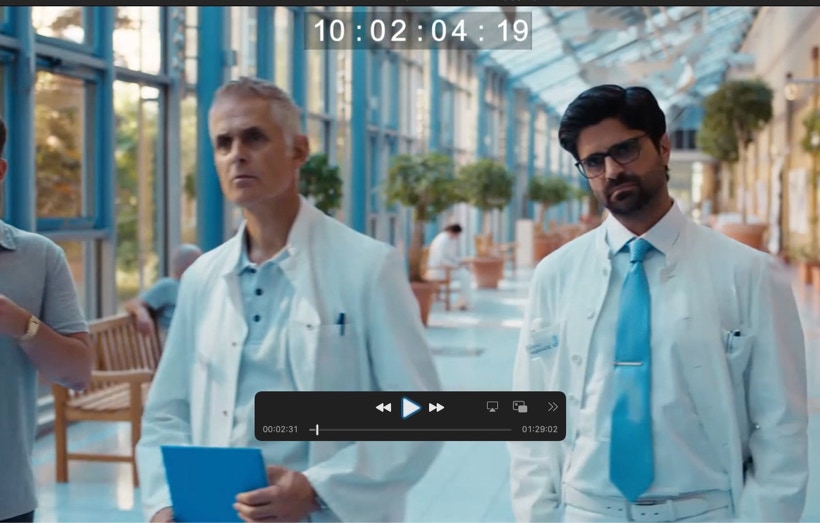Click the elapsed time 00:02:31
Image resolution: width=820 pixels, height=523 pixels.
point(280,429)
